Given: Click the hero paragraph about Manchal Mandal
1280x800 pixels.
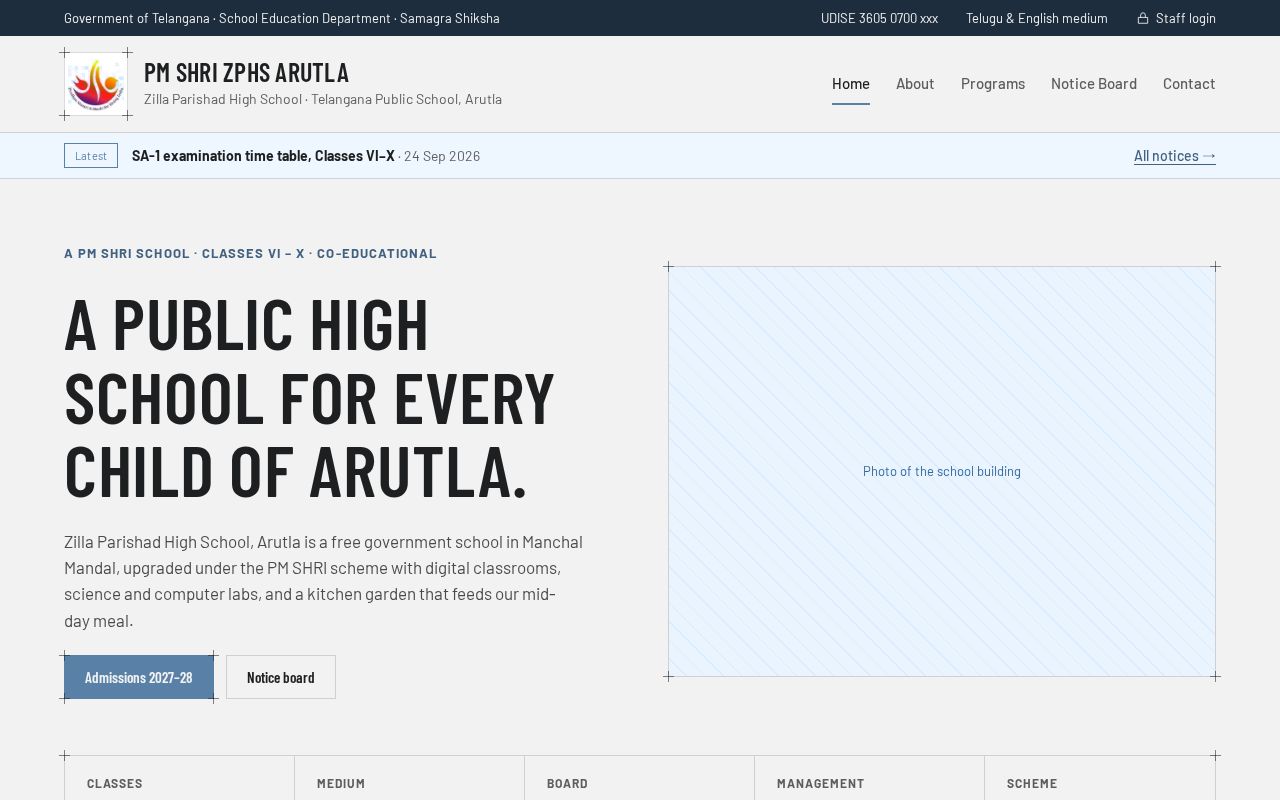Looking at the screenshot, I should pos(324,581).
